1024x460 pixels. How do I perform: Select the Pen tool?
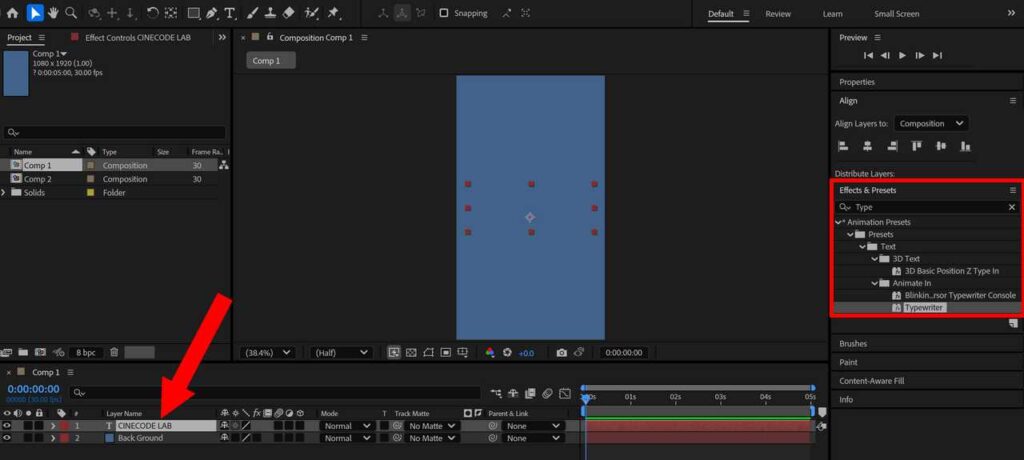pyautogui.click(x=212, y=12)
